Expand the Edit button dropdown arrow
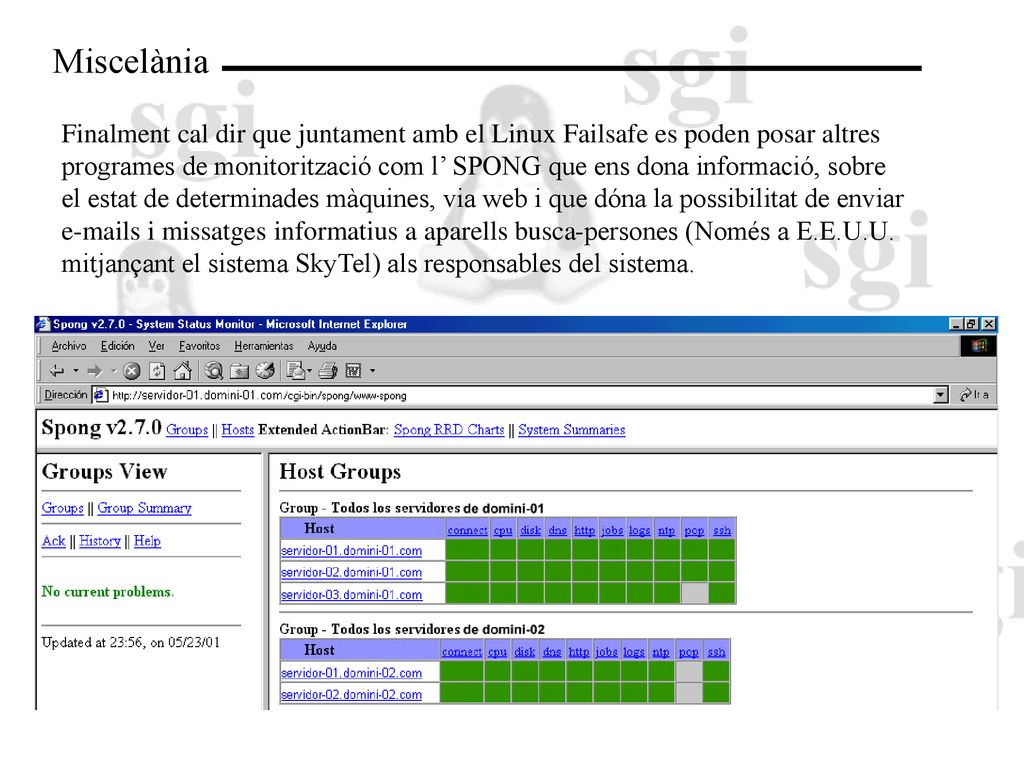The width and height of the screenshot is (1024, 768). [x=372, y=371]
